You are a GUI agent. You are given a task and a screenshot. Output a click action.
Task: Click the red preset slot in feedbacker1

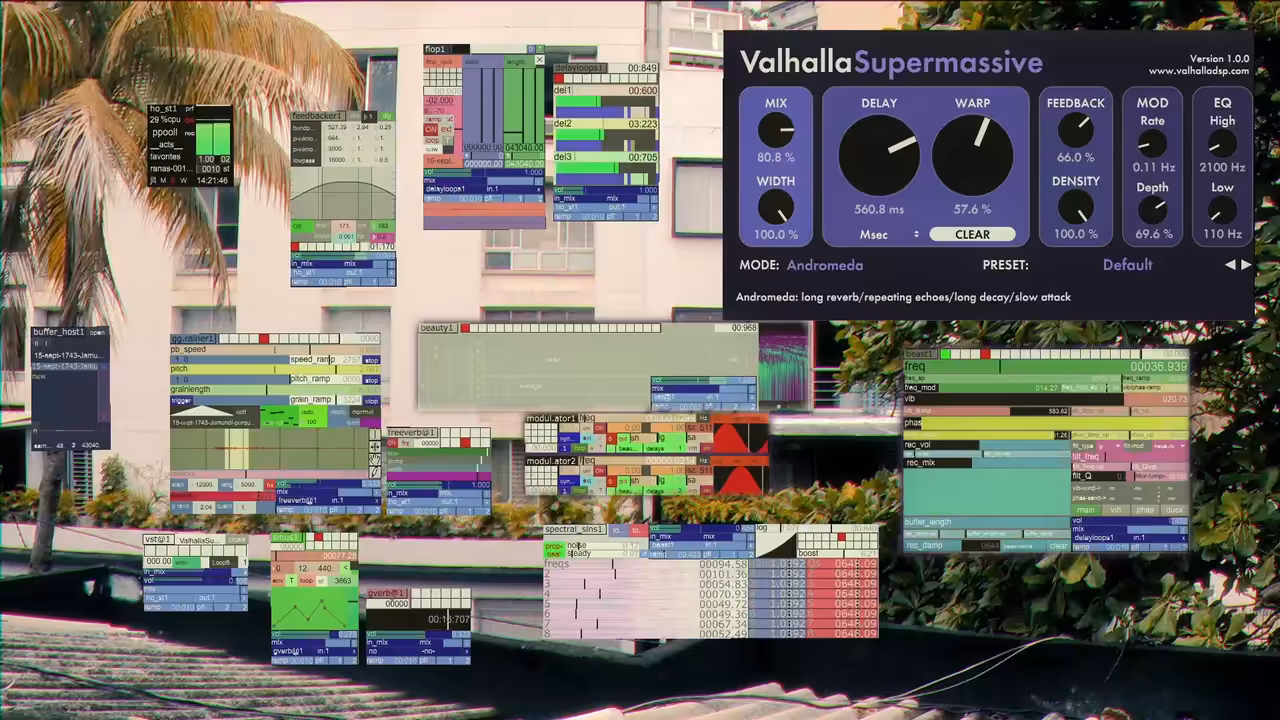point(297,246)
